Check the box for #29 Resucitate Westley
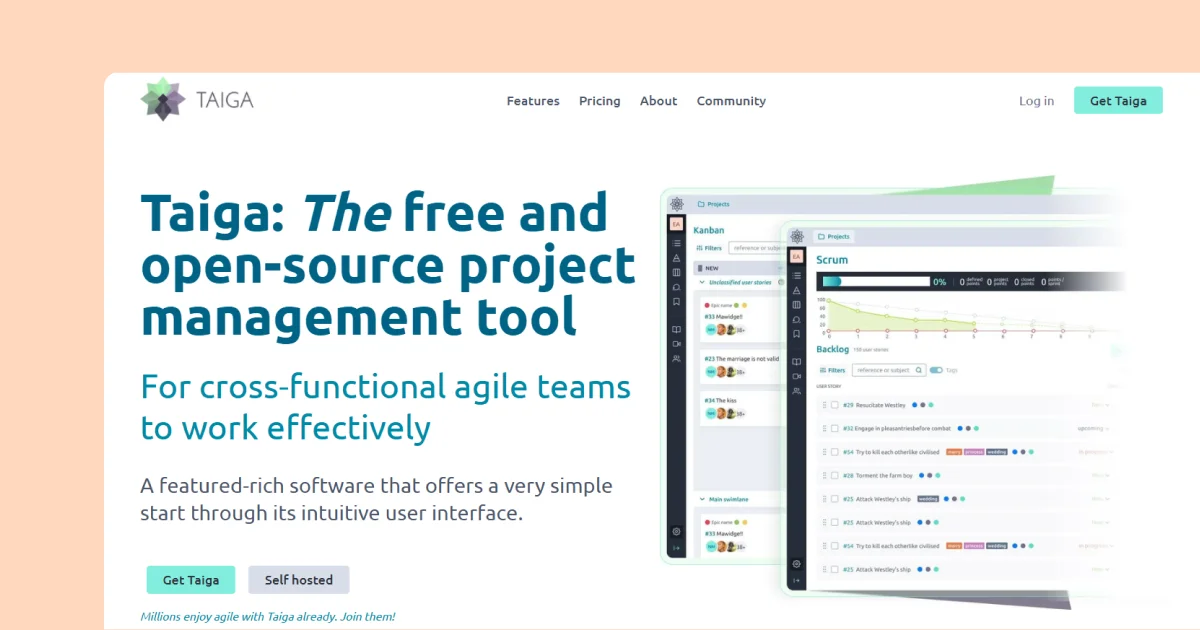Viewport: 1200px width, 630px height. [x=835, y=405]
